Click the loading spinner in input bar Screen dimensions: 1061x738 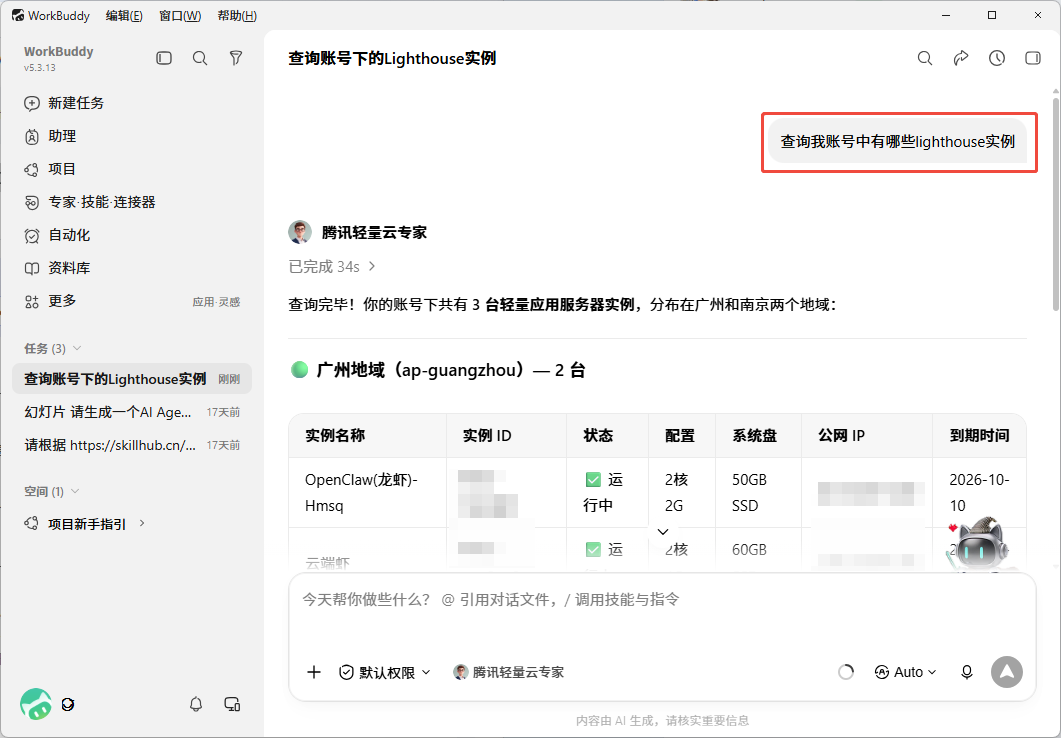coord(846,672)
